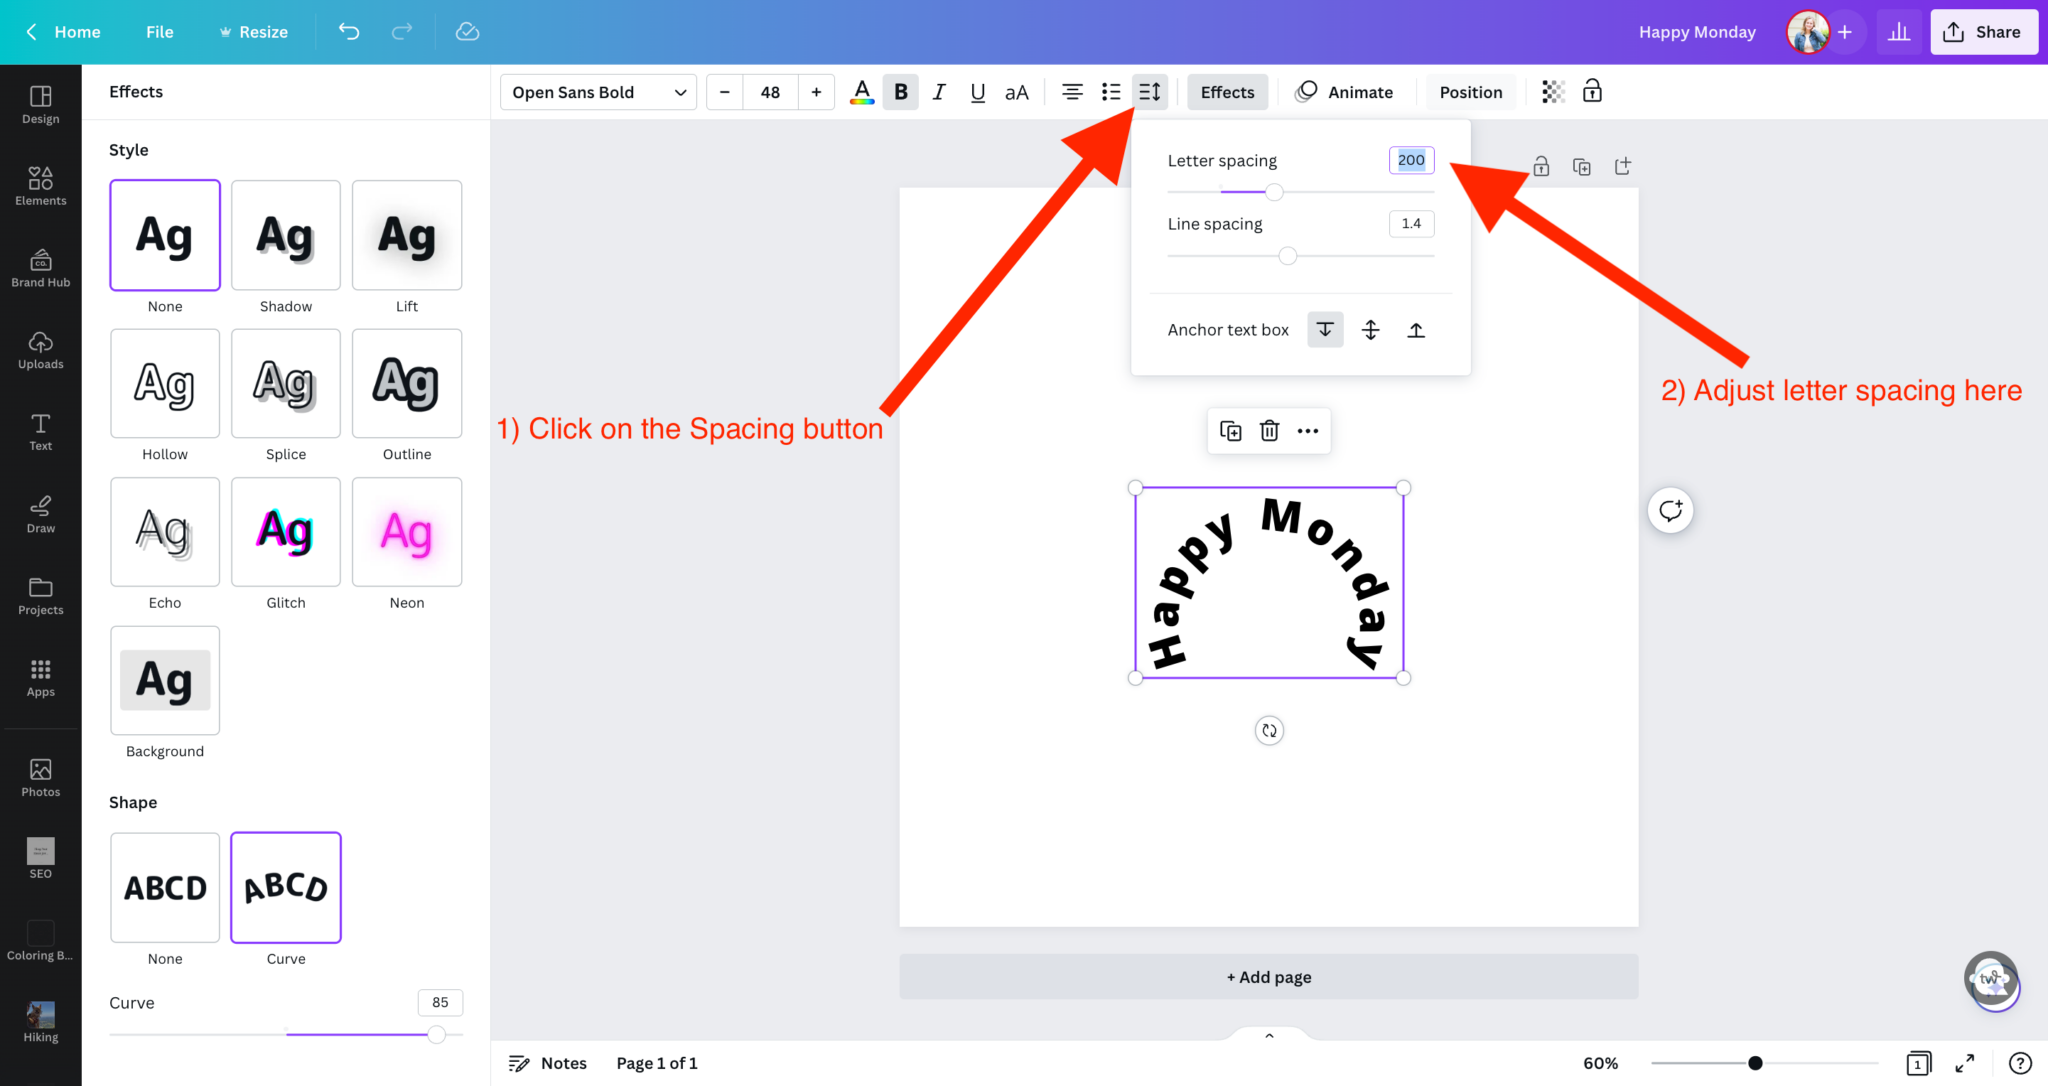Open the Design sidebar tab

(41, 104)
